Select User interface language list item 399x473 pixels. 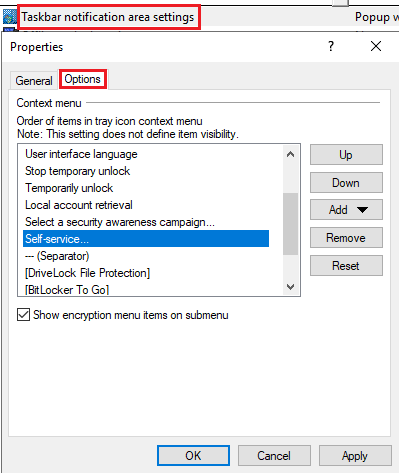click(x=146, y=154)
